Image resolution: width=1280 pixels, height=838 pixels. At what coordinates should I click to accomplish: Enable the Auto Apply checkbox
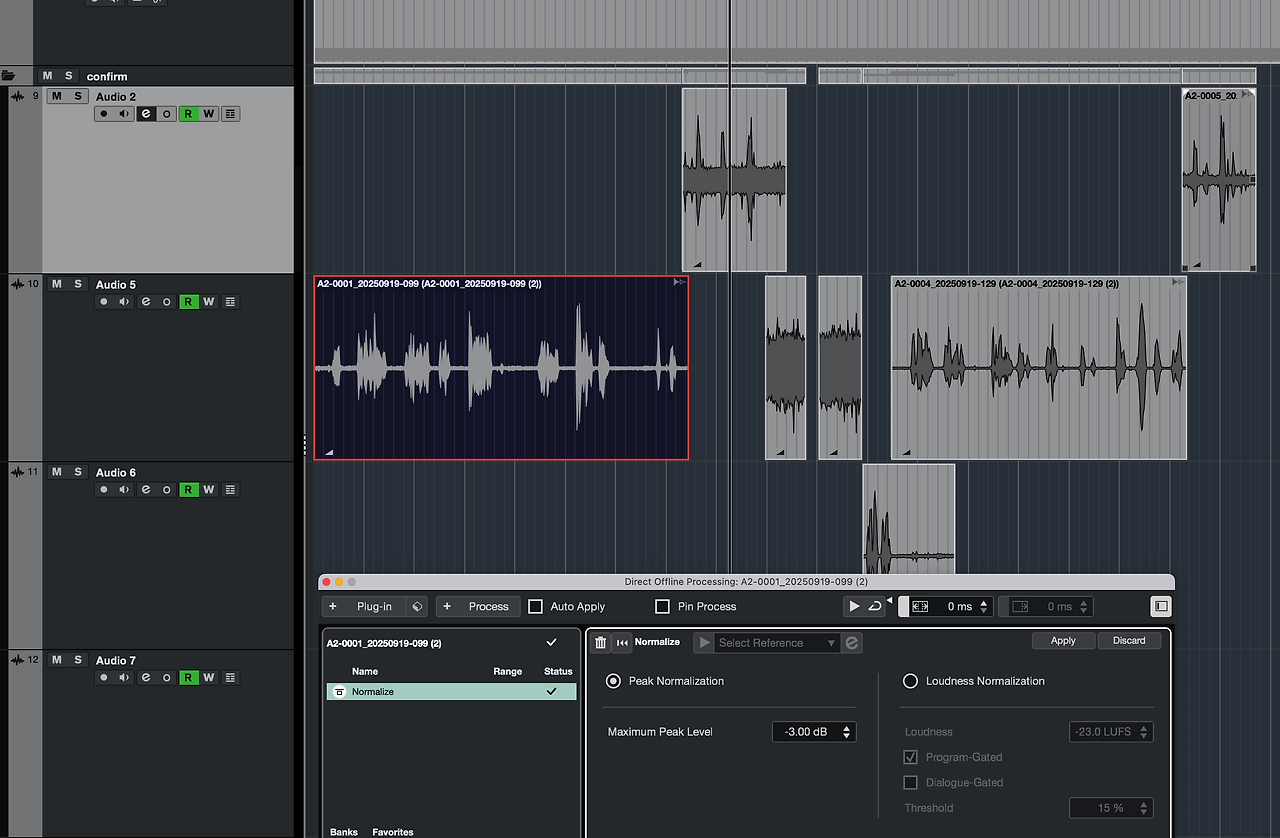536,606
